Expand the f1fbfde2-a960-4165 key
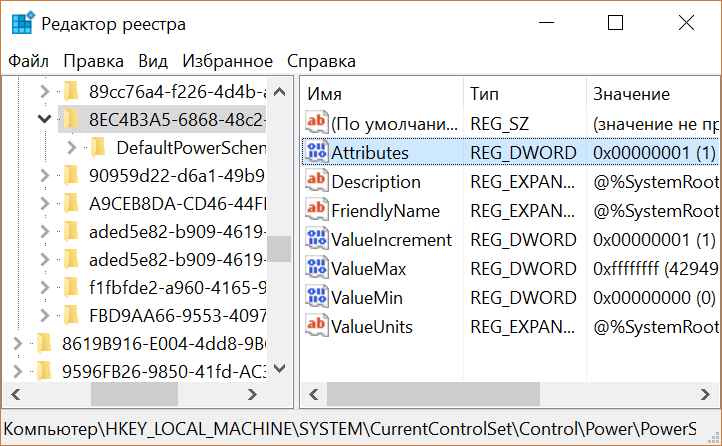Viewport: 722px width, 446px height. point(45,288)
